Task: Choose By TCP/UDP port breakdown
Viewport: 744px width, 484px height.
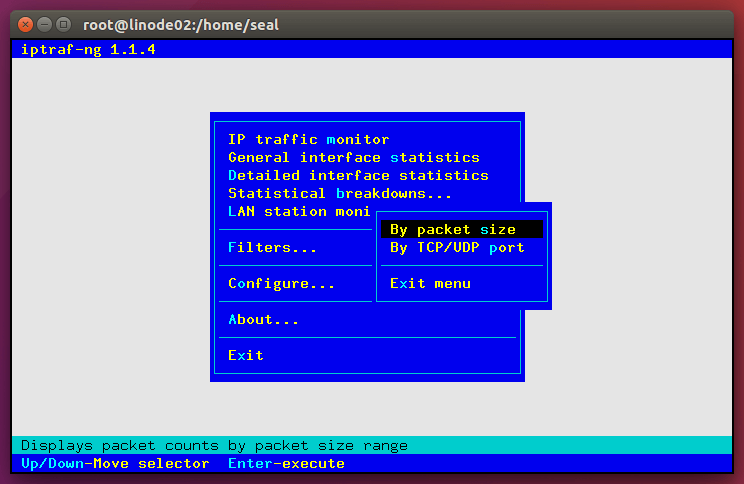Action: tap(457, 247)
